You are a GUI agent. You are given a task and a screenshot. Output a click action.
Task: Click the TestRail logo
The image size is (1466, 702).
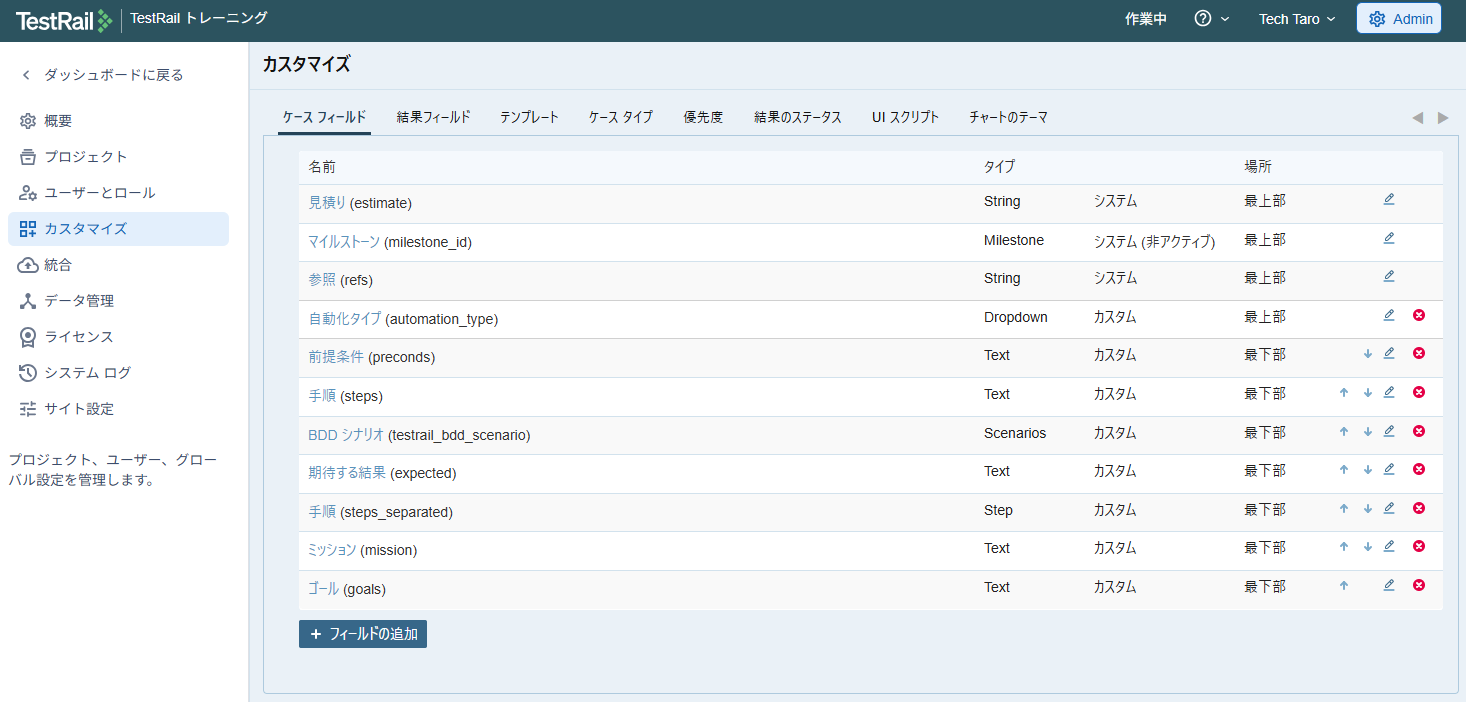pos(63,19)
